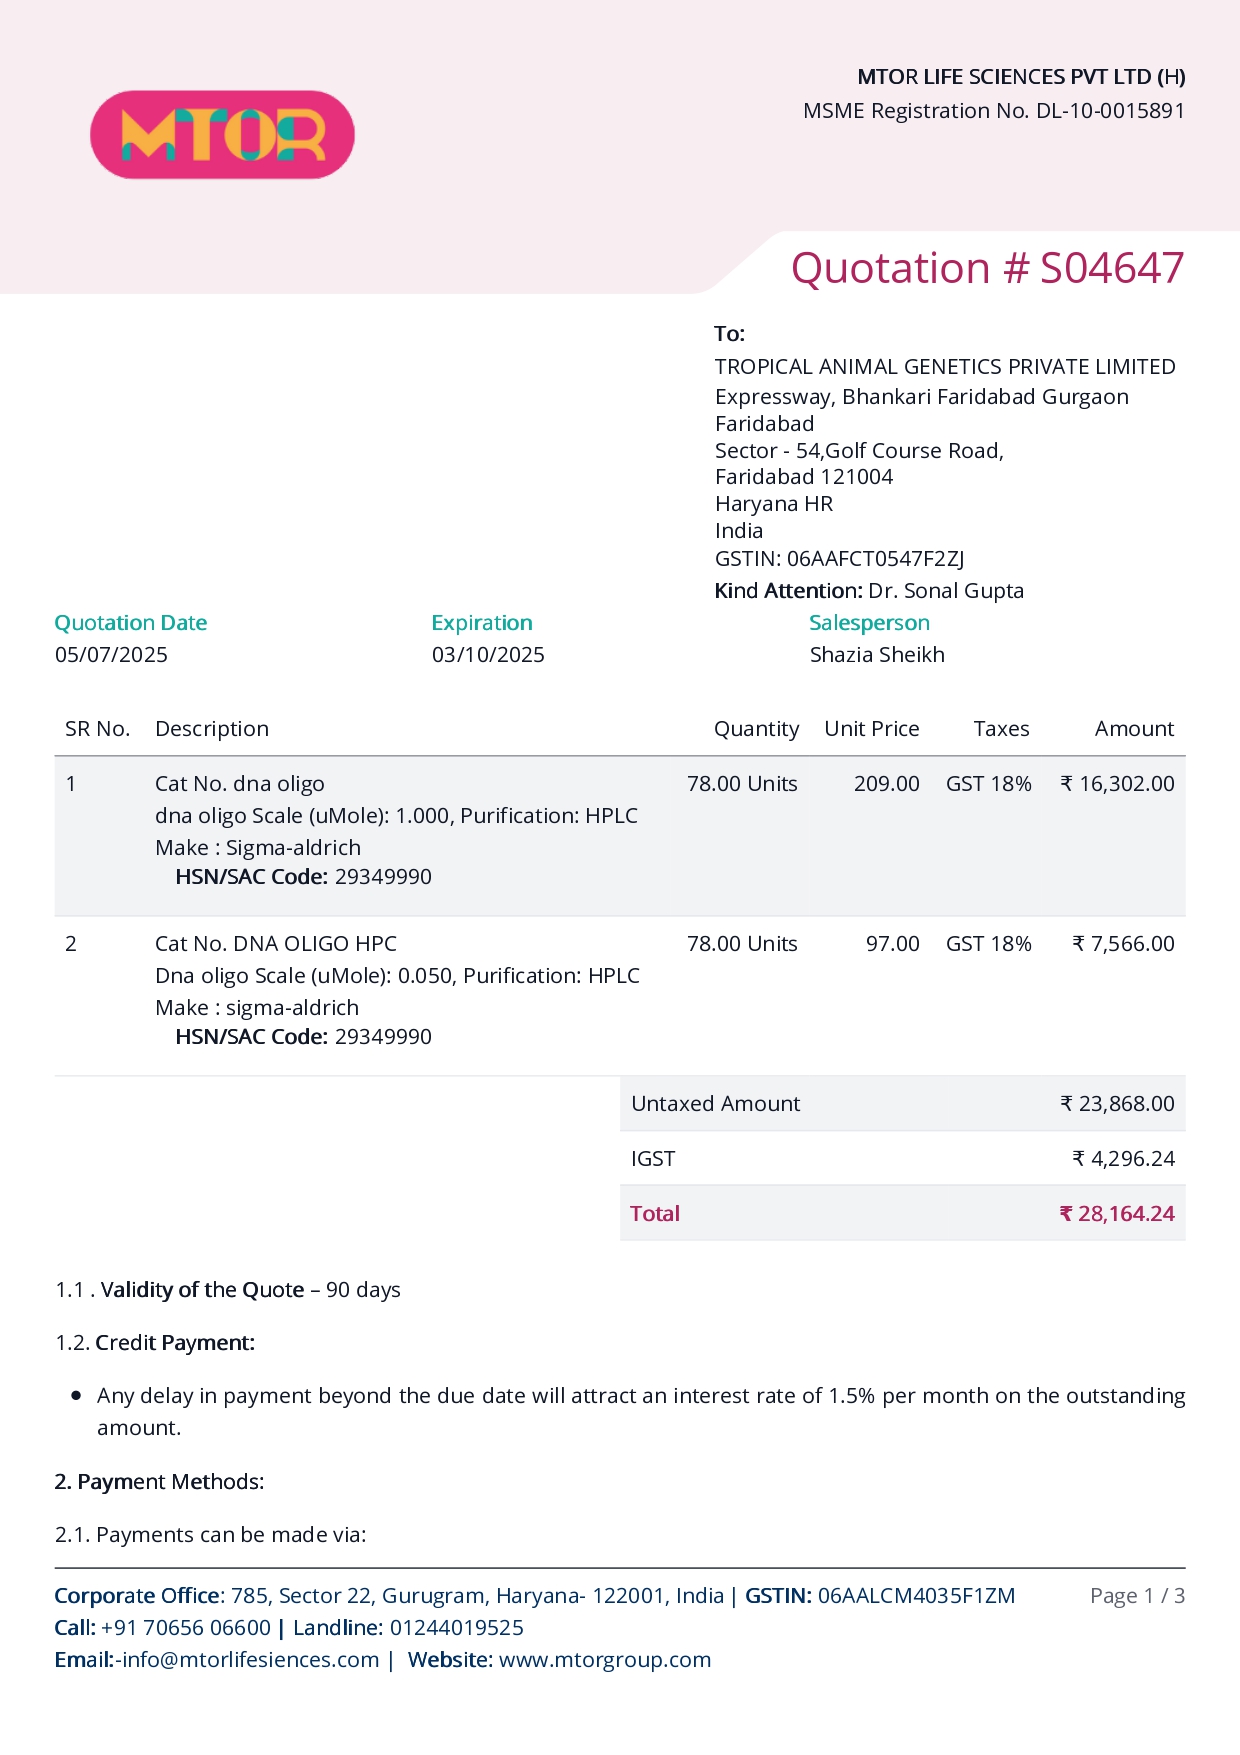Screen dimensions: 1240x1755
Task: Click the call number +91 70656 06600
Action: (186, 1628)
